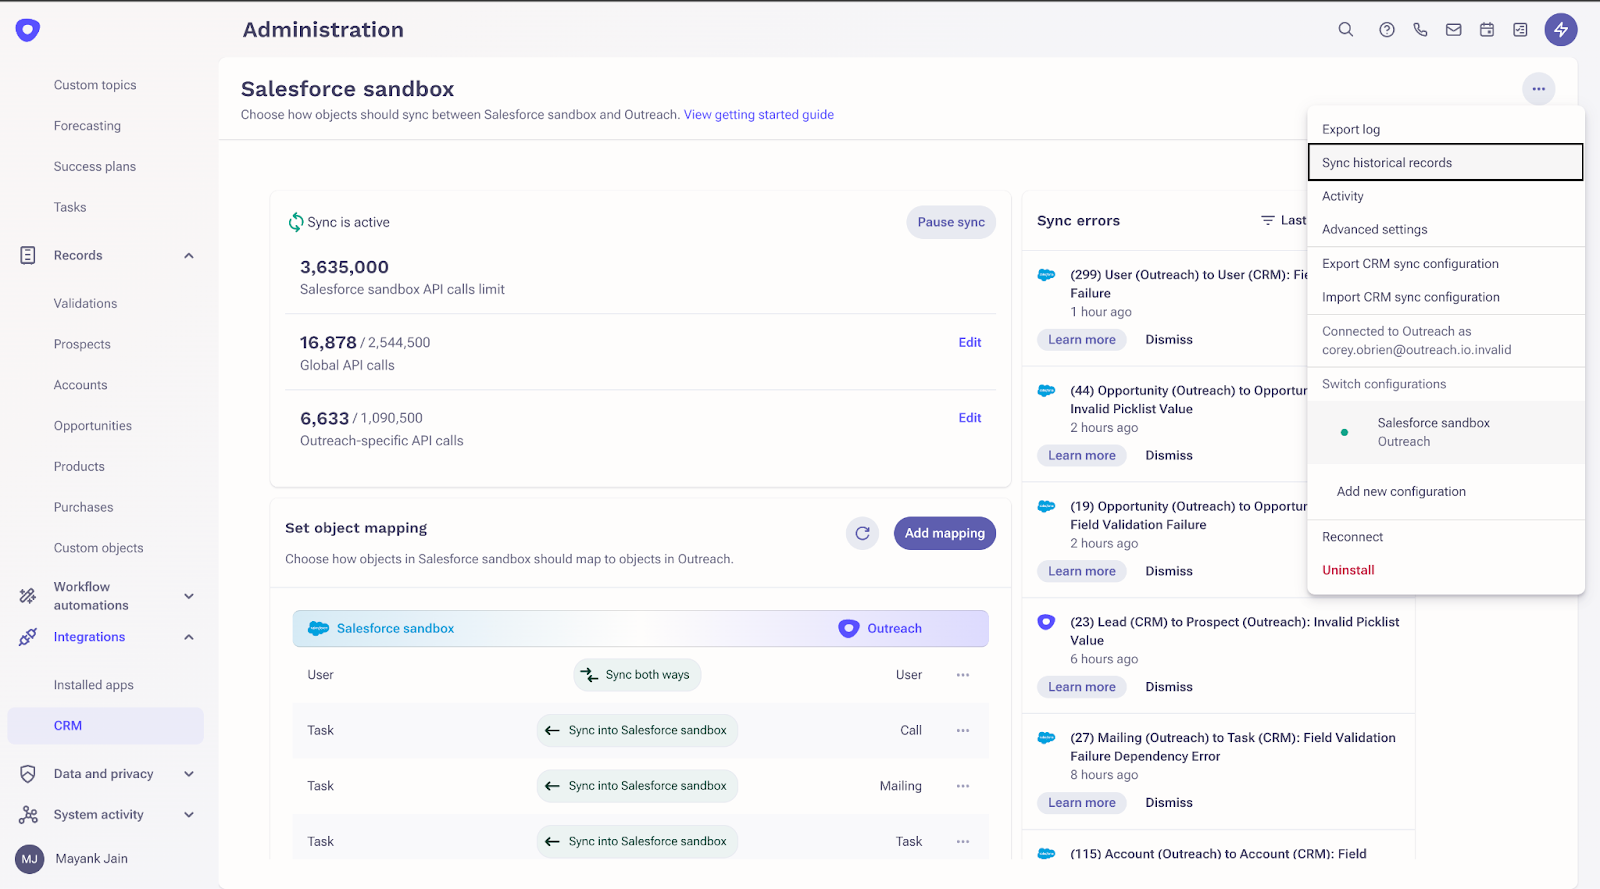The width and height of the screenshot is (1600, 889).
Task: Open the options dots for Mailing mapping row
Action: [x=963, y=786]
